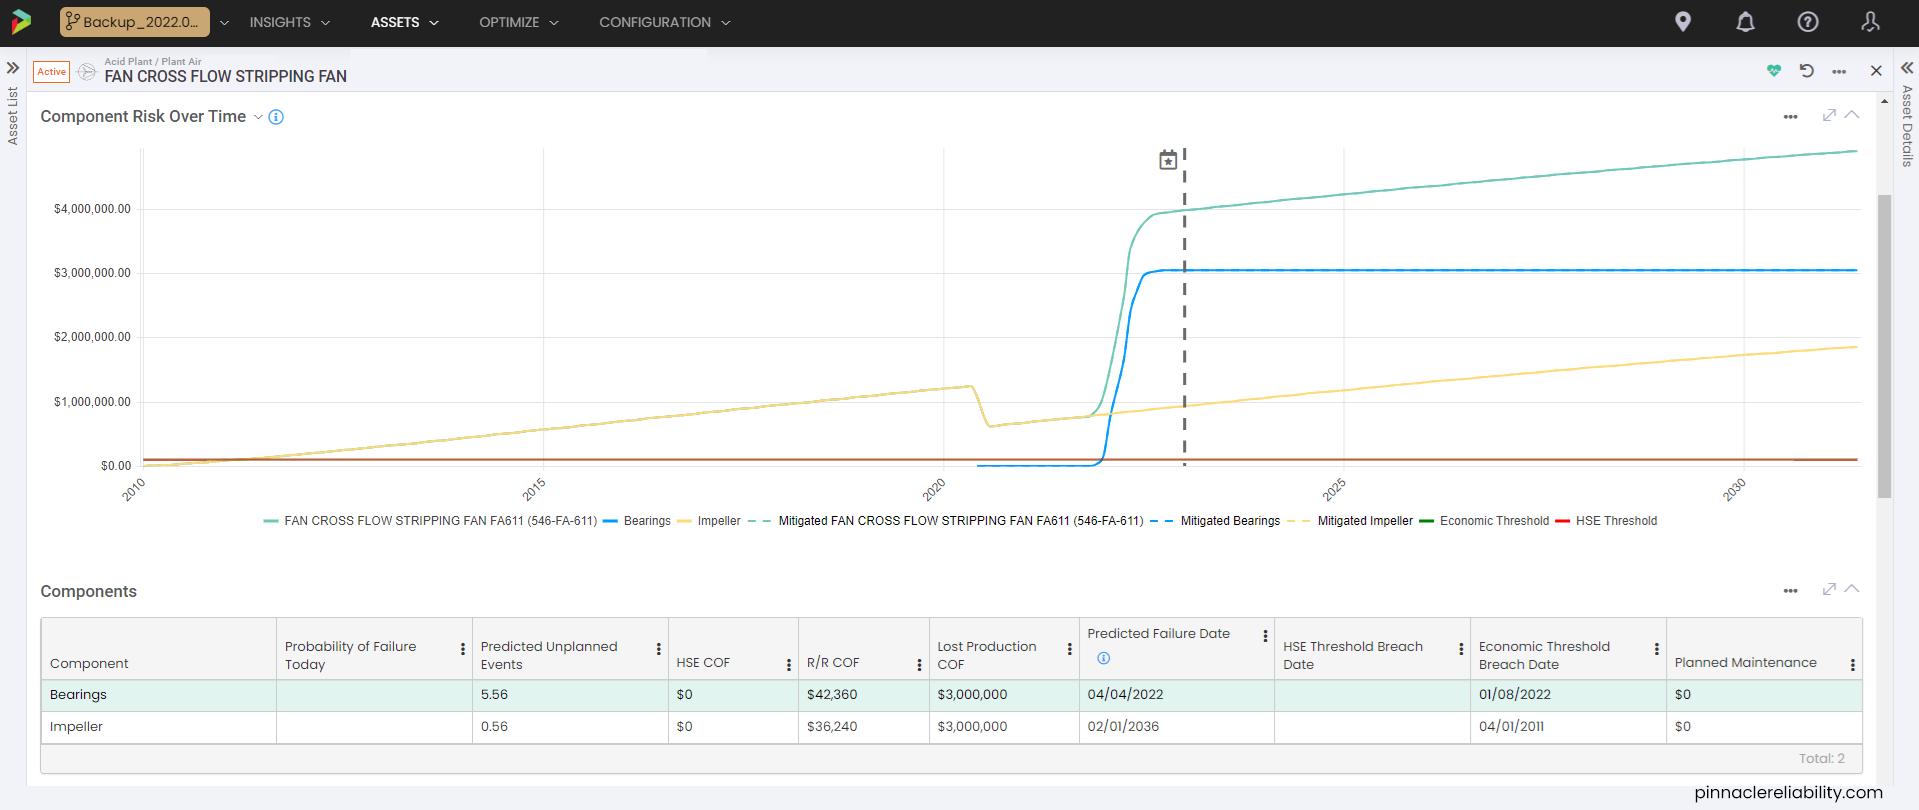1919x810 pixels.
Task: Click the info icon beside Component Risk Over Time
Action: click(x=276, y=117)
